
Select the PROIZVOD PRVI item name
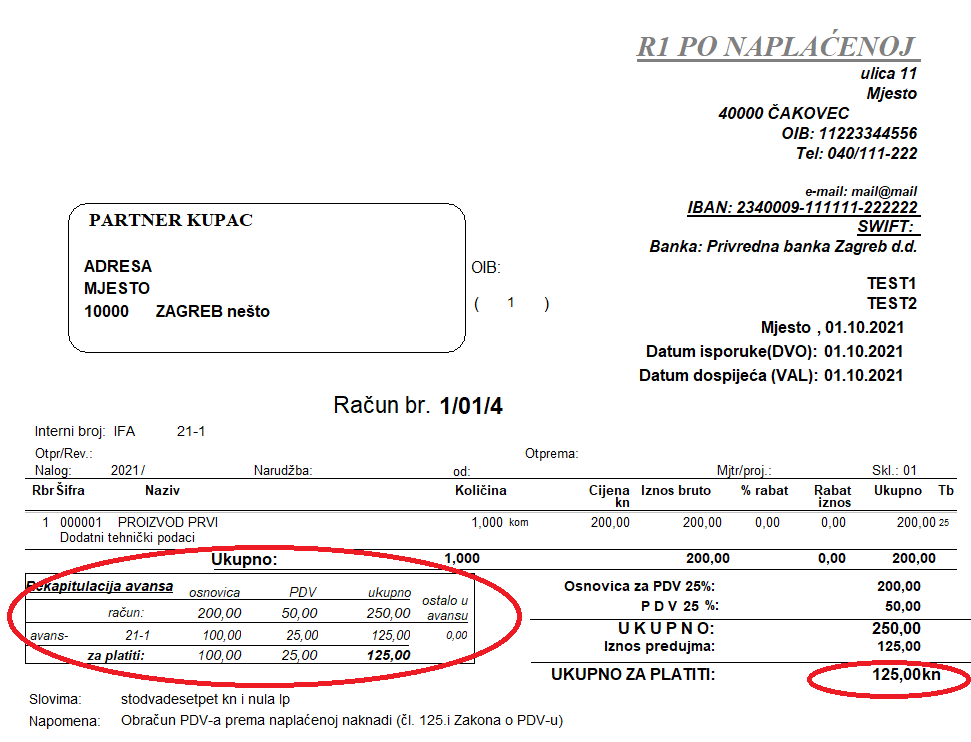[x=167, y=522]
